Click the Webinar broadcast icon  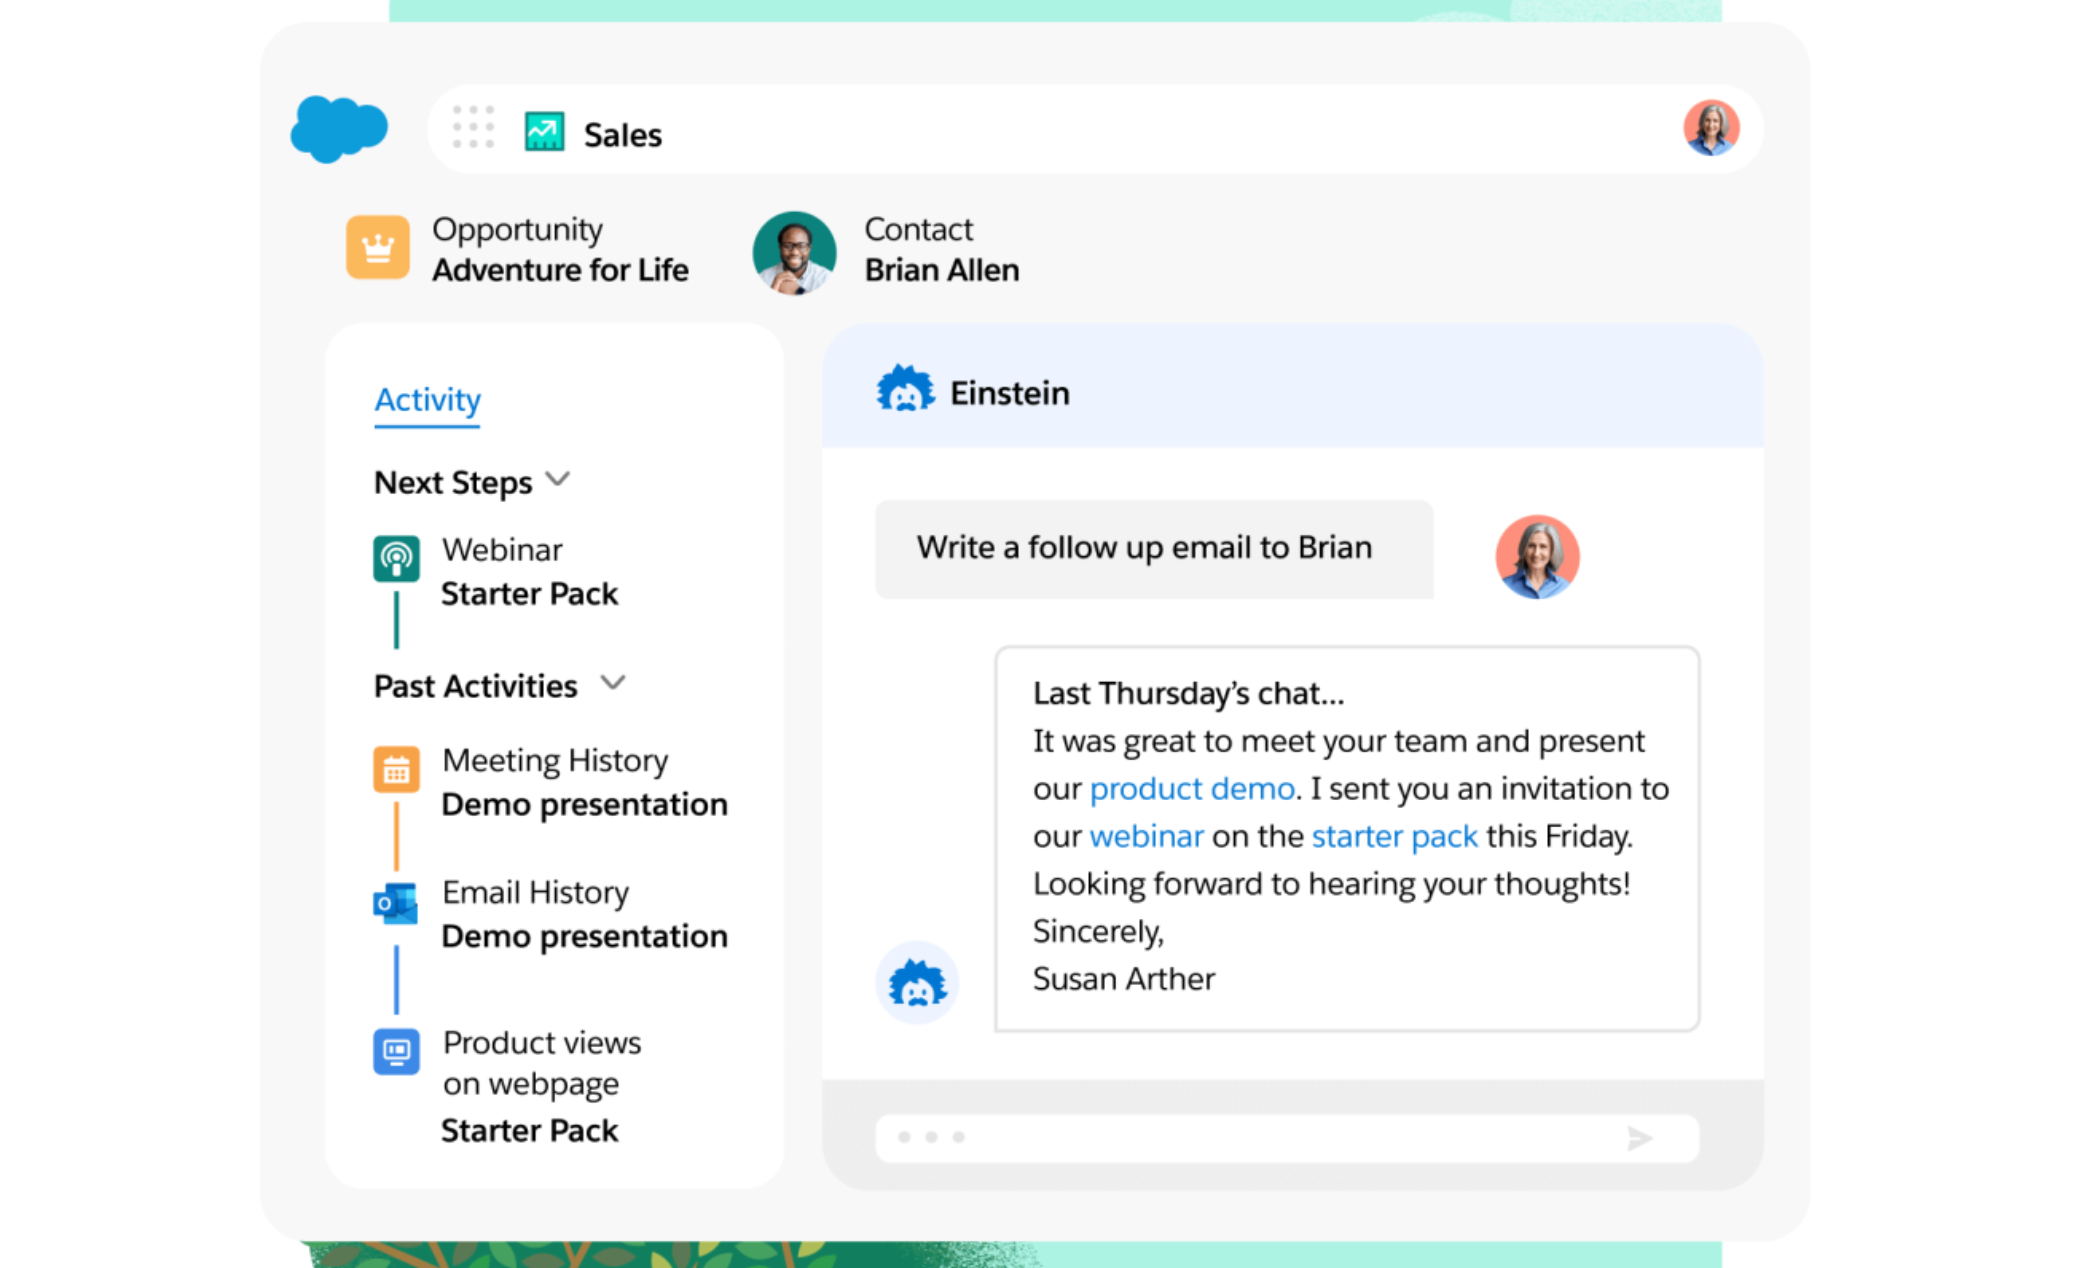point(396,558)
